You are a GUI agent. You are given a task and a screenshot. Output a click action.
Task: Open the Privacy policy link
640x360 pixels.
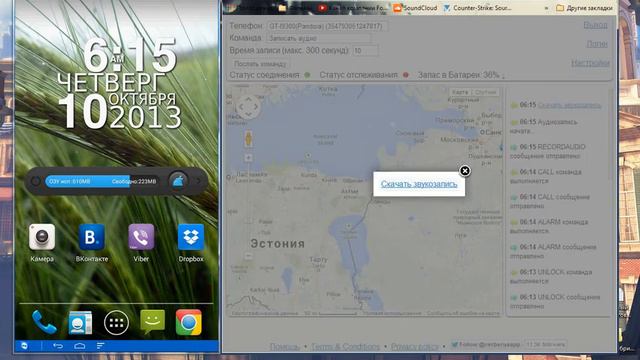click(x=415, y=347)
